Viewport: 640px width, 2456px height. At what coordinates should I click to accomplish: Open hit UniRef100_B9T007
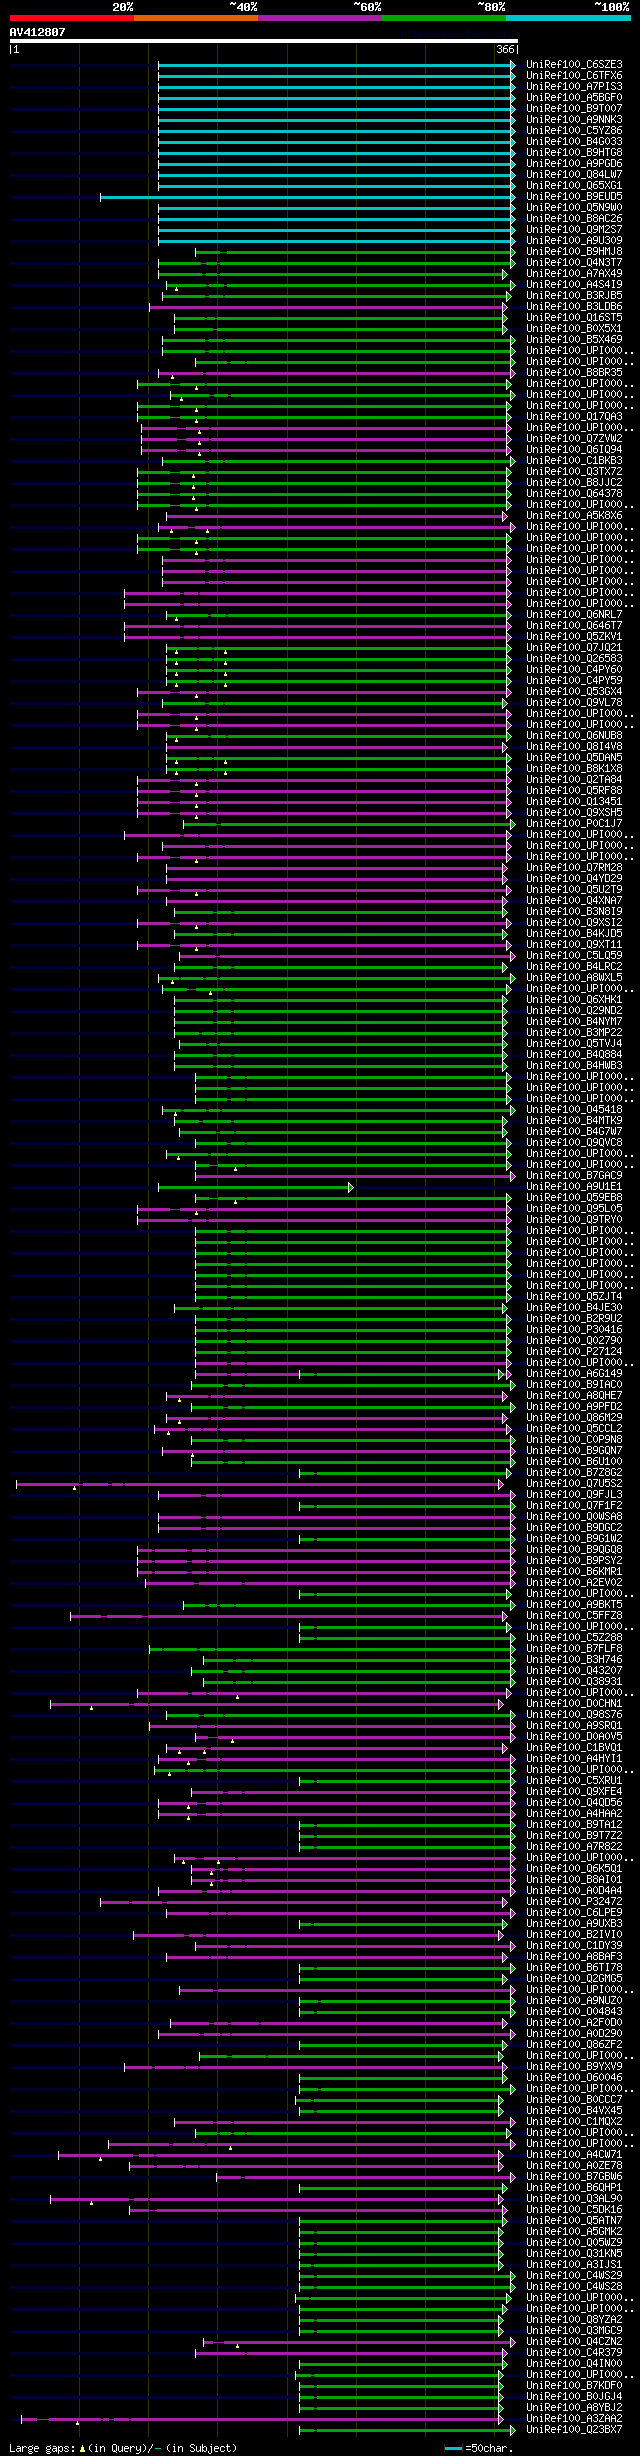[574, 109]
